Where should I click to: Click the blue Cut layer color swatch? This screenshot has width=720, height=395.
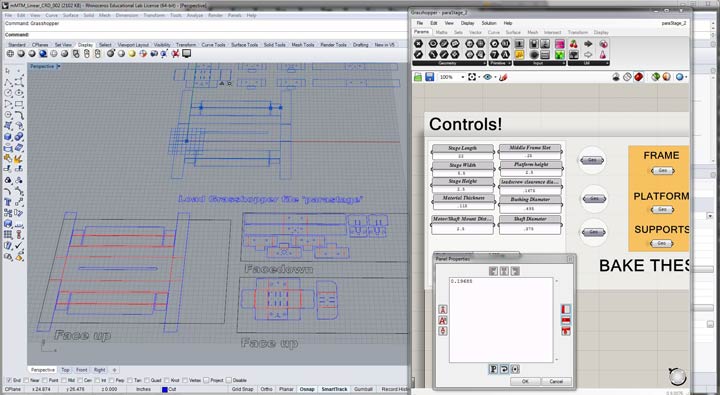[164, 389]
